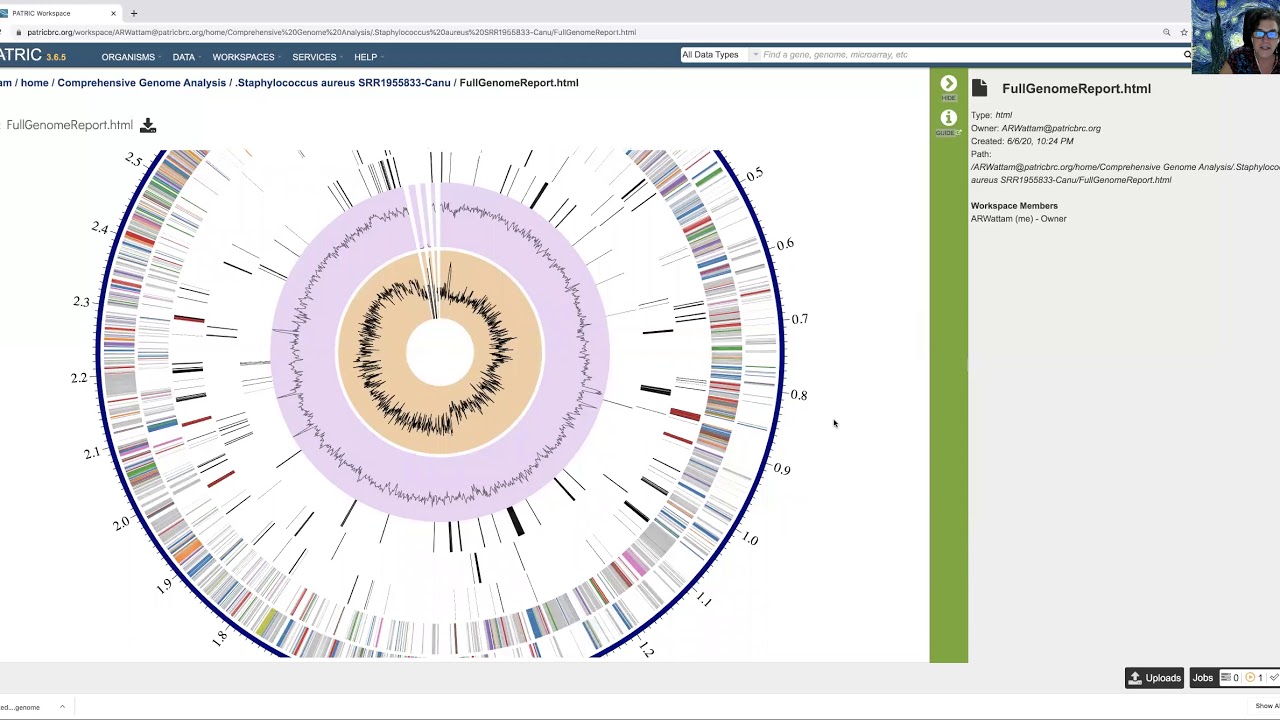Click the 0.7 position label on genome plot
This screenshot has width=1280, height=720.
tap(799, 319)
